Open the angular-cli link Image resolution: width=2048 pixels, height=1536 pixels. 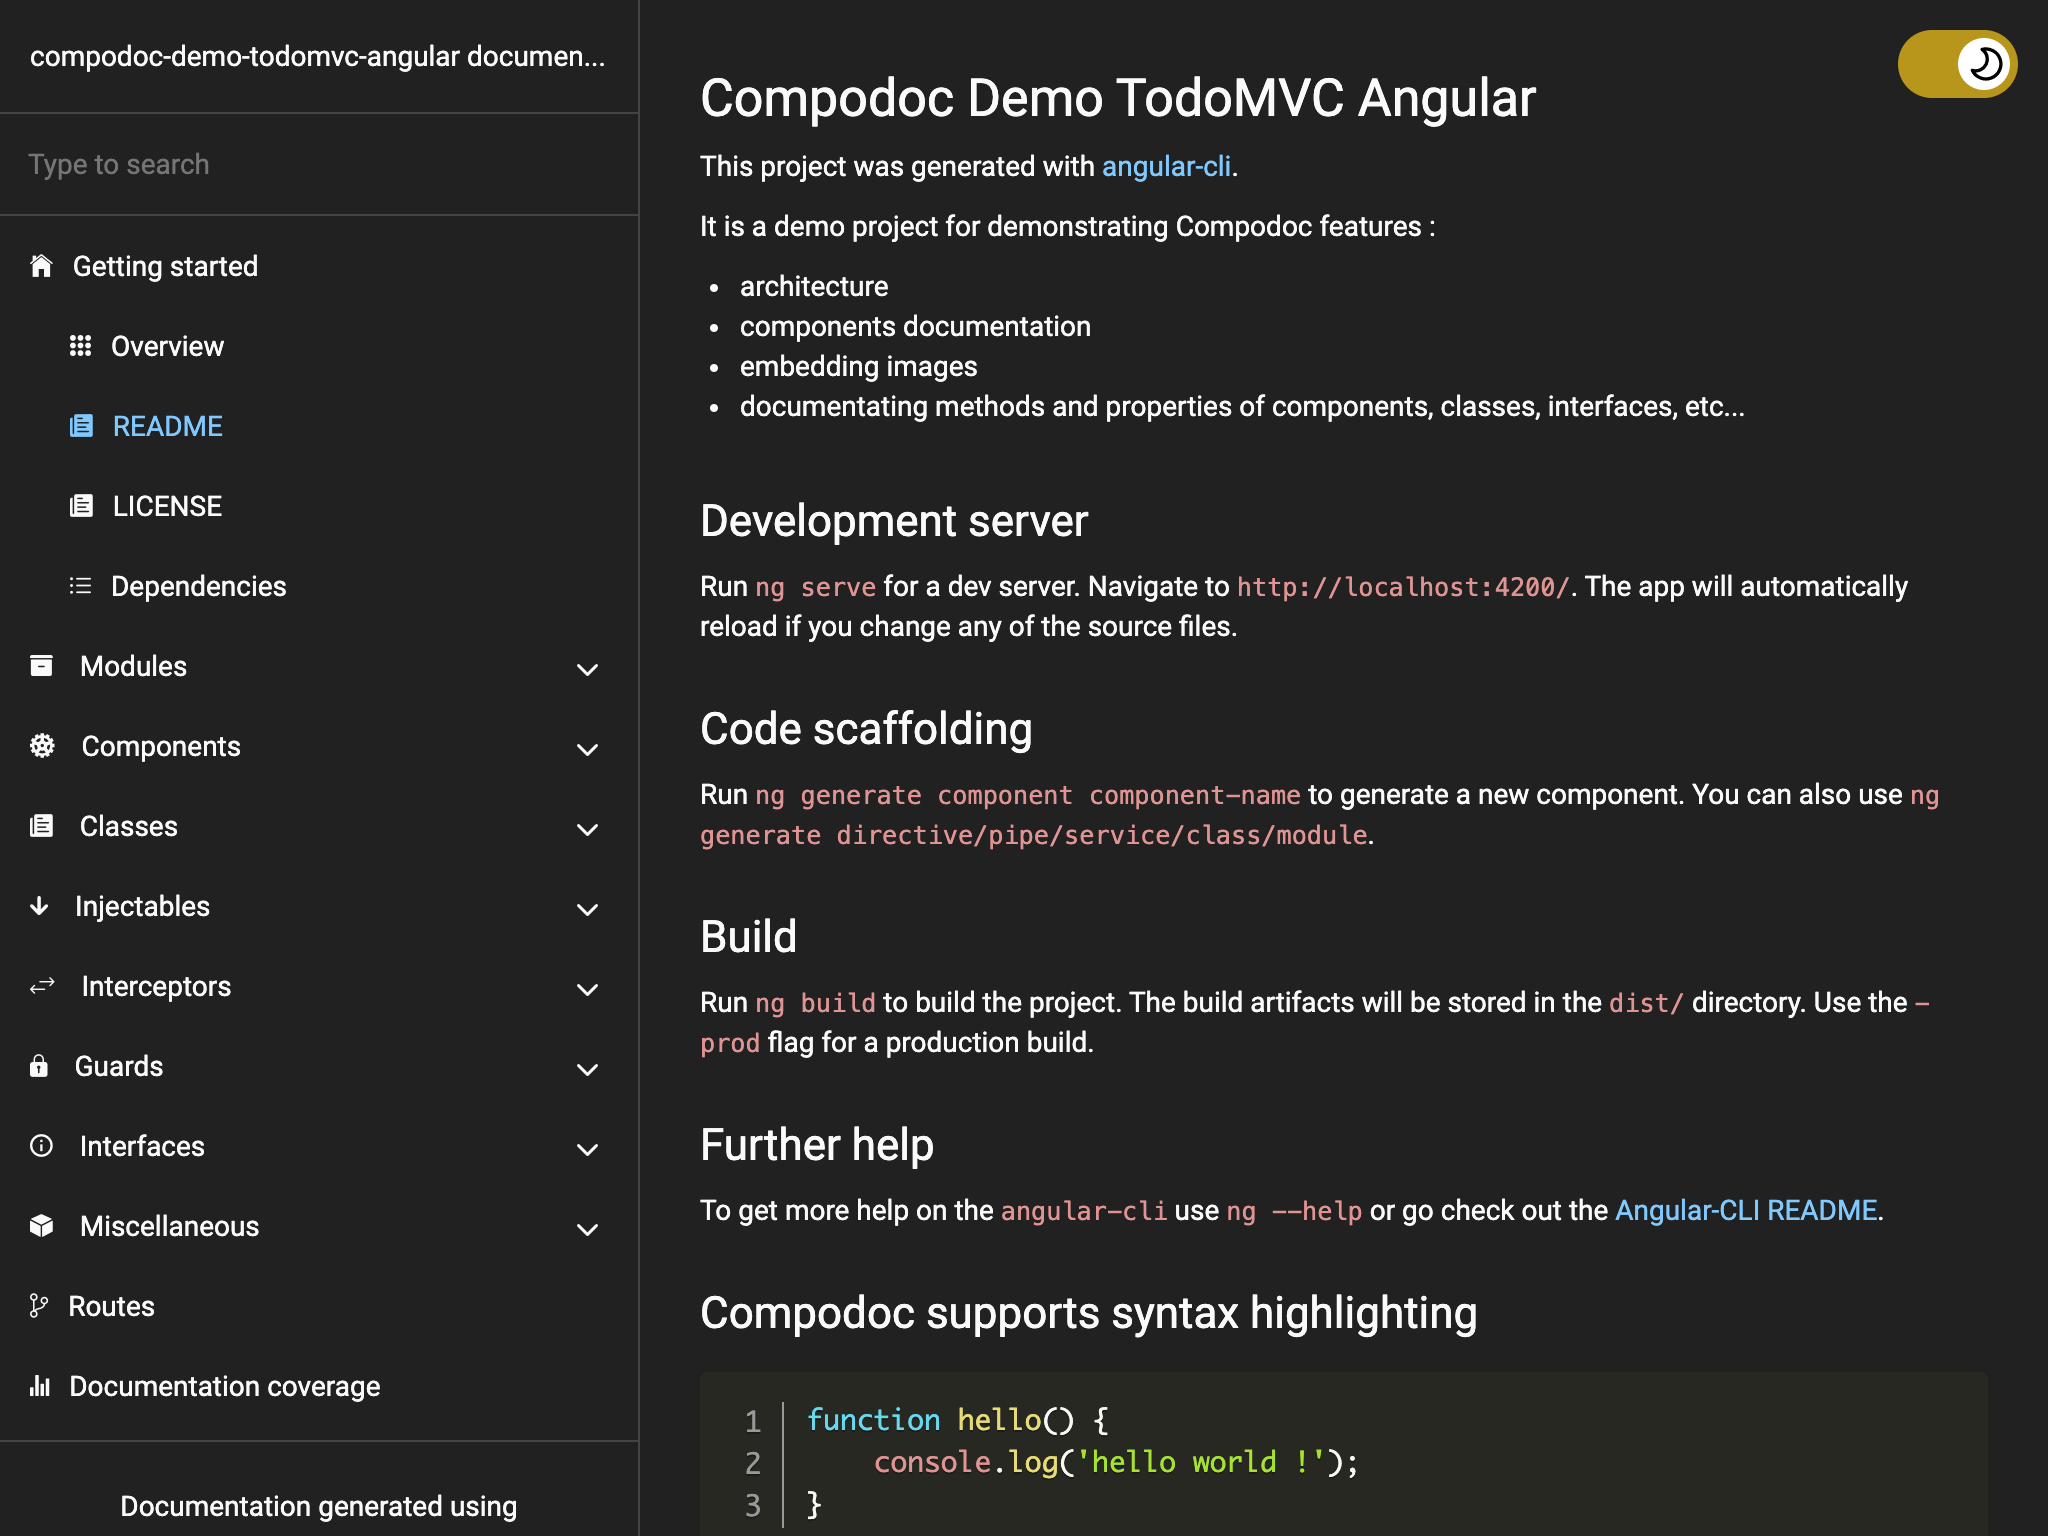point(1166,166)
